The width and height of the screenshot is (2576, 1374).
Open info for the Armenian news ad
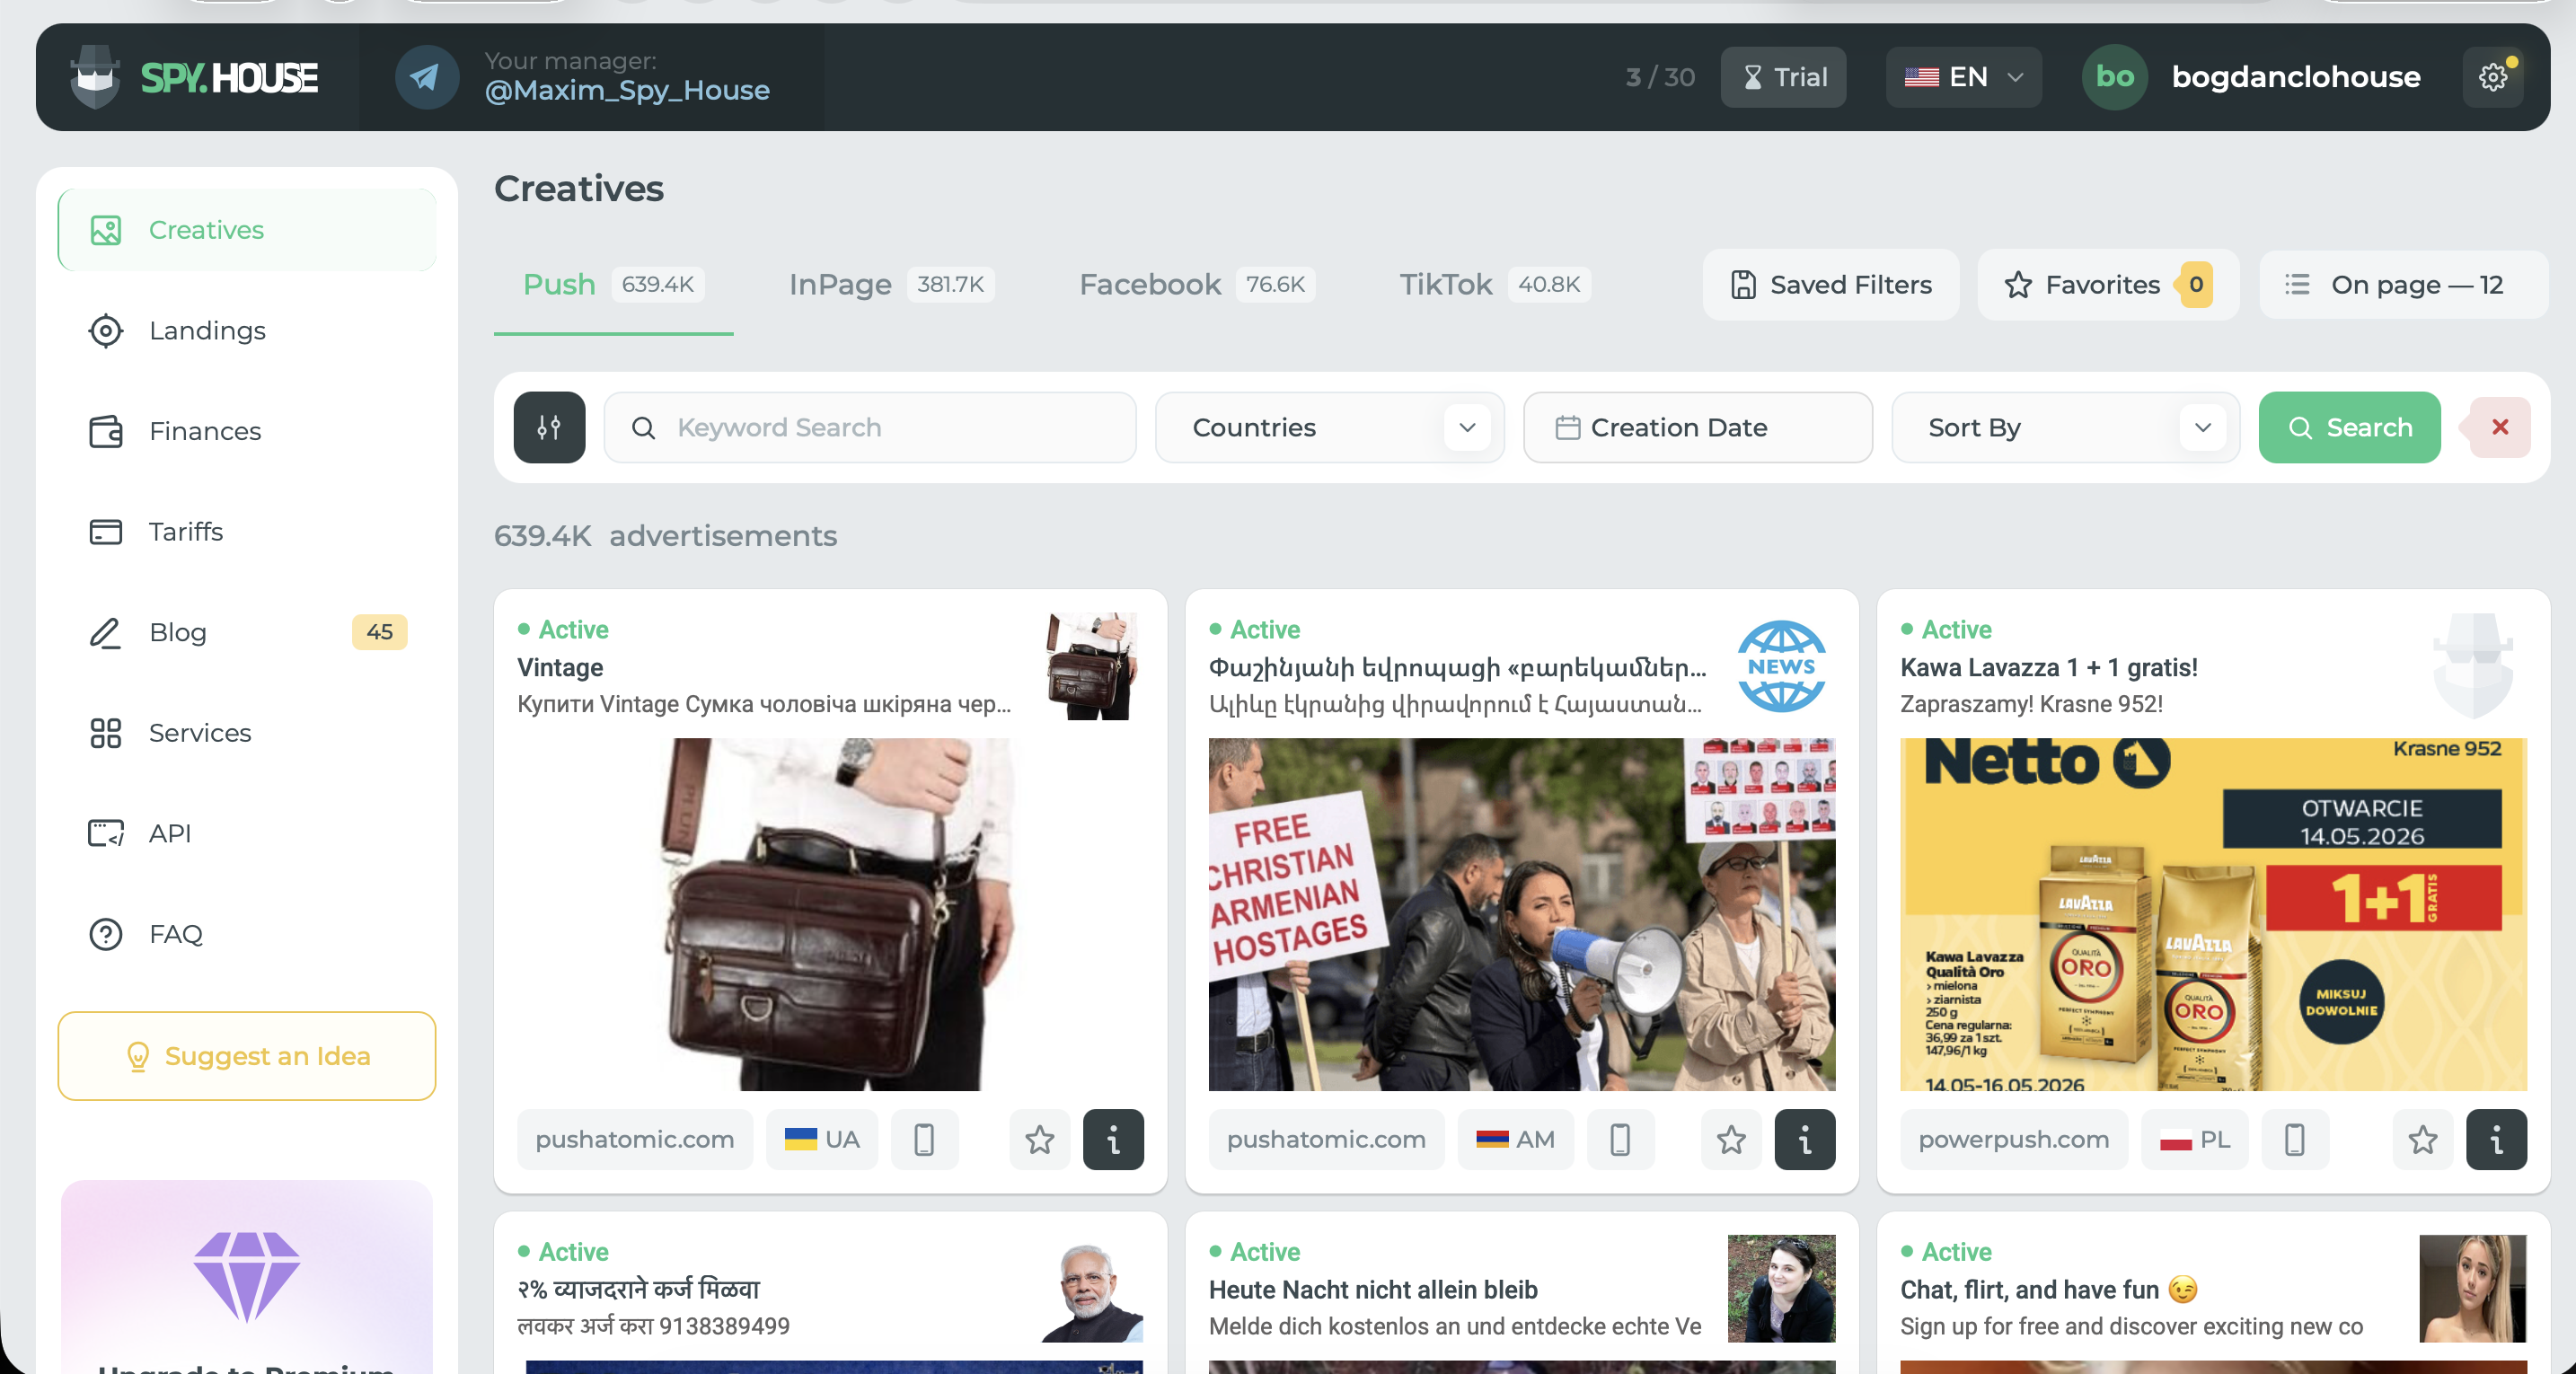pyautogui.click(x=1805, y=1139)
